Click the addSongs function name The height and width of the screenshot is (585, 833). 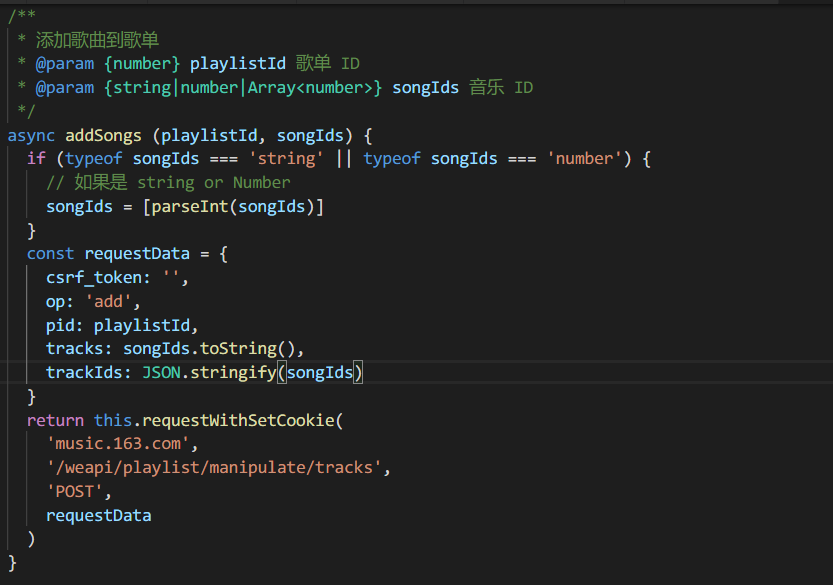click(104, 135)
